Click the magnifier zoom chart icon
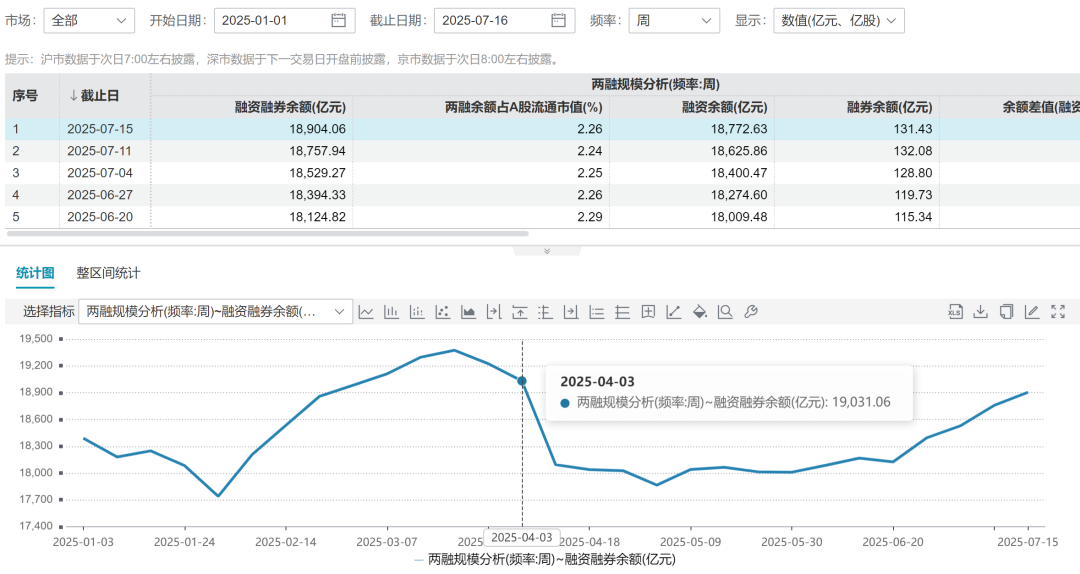The image size is (1080, 574). click(725, 312)
